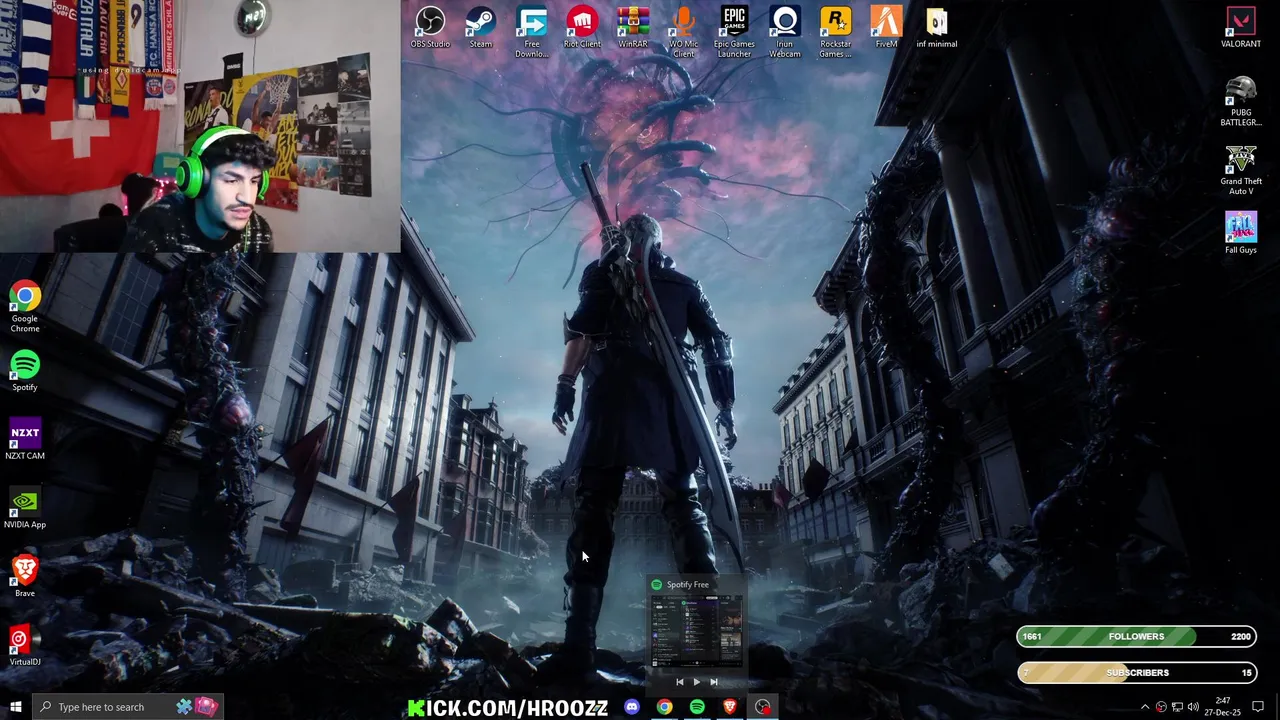Expand the hidden system tray icons
Image resolution: width=1280 pixels, height=720 pixels.
click(x=1145, y=707)
